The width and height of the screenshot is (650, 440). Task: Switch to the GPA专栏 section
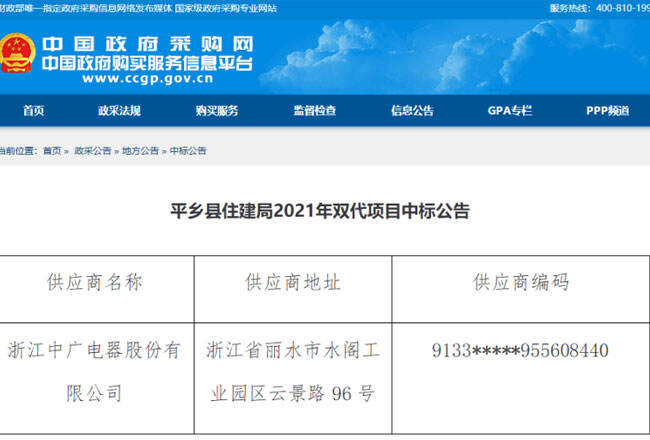[x=509, y=111]
